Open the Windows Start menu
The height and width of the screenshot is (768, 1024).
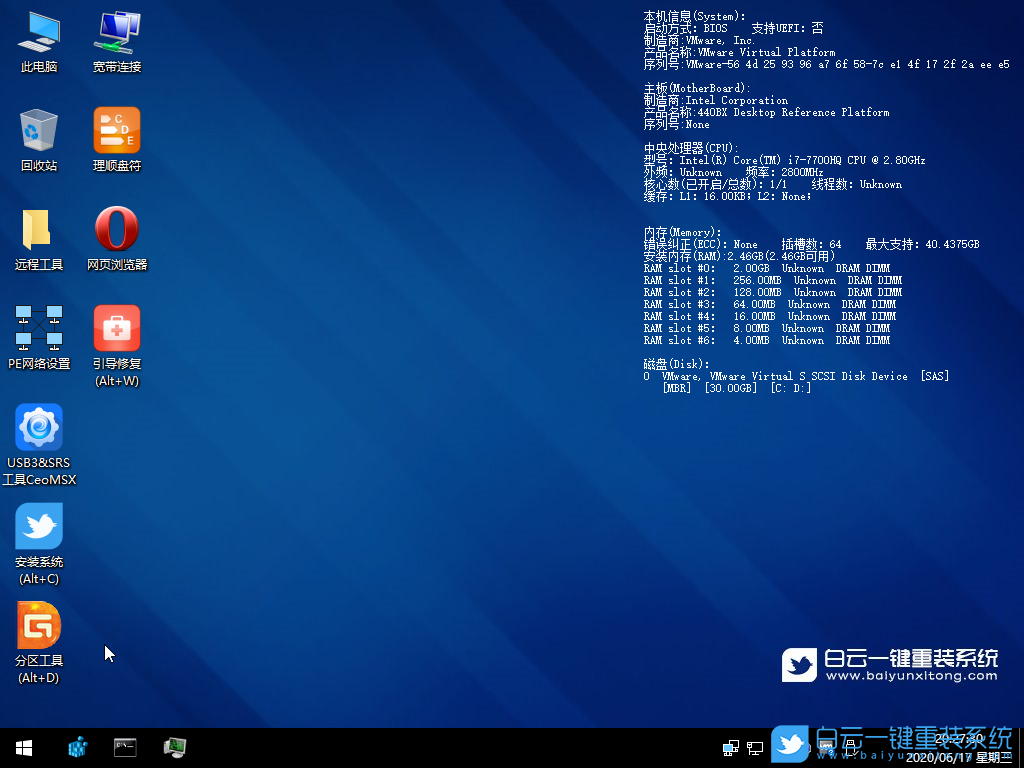coord(22,746)
